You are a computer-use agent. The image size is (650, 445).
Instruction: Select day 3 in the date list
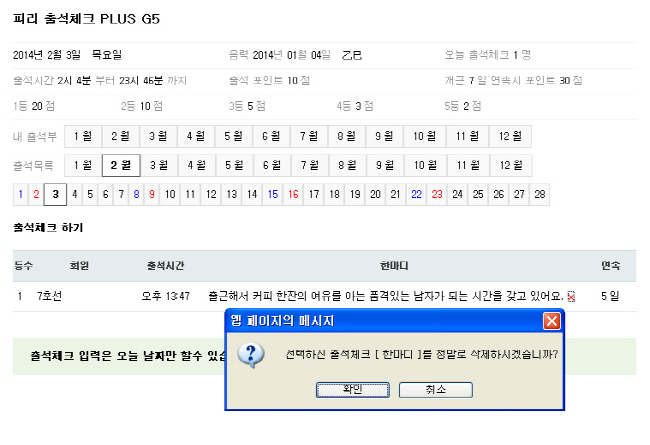(55, 194)
